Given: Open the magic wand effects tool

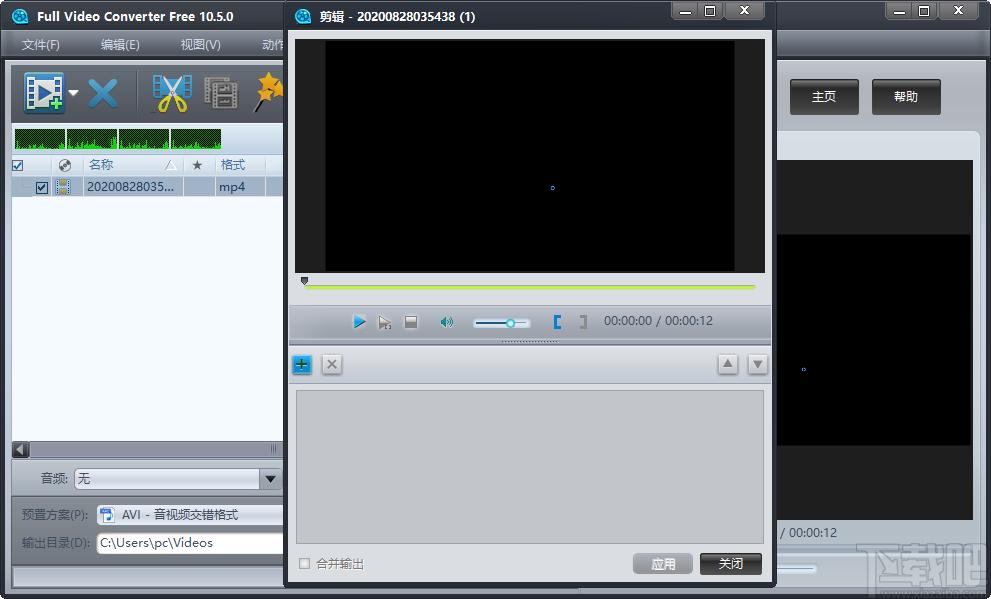Looking at the screenshot, I should pos(269,93).
